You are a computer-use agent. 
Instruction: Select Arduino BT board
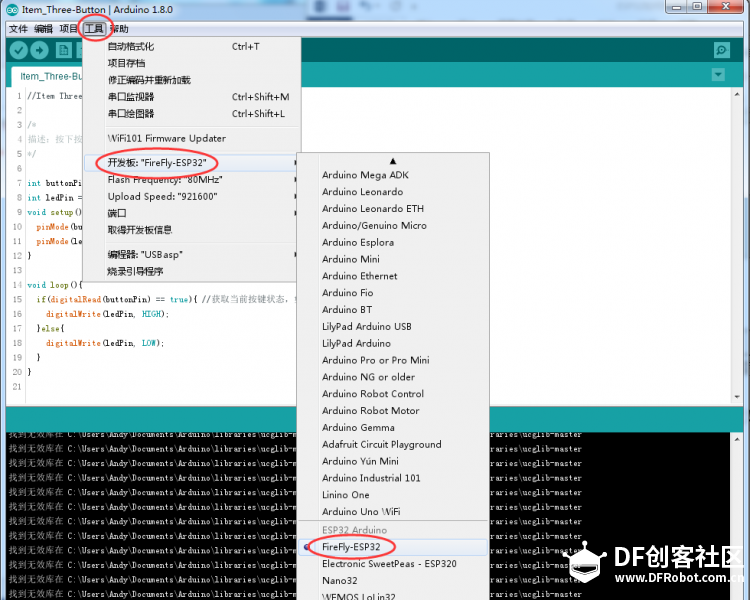[x=393, y=310]
